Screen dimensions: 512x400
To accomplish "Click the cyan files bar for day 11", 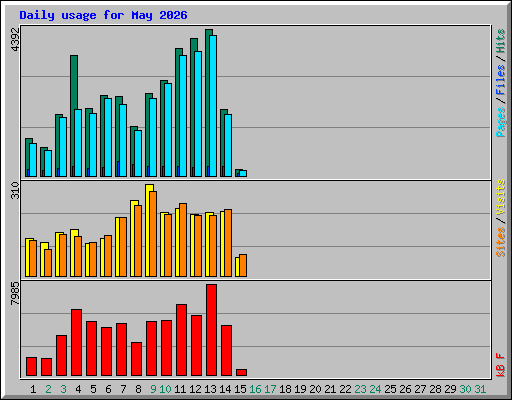I will (x=183, y=116).
